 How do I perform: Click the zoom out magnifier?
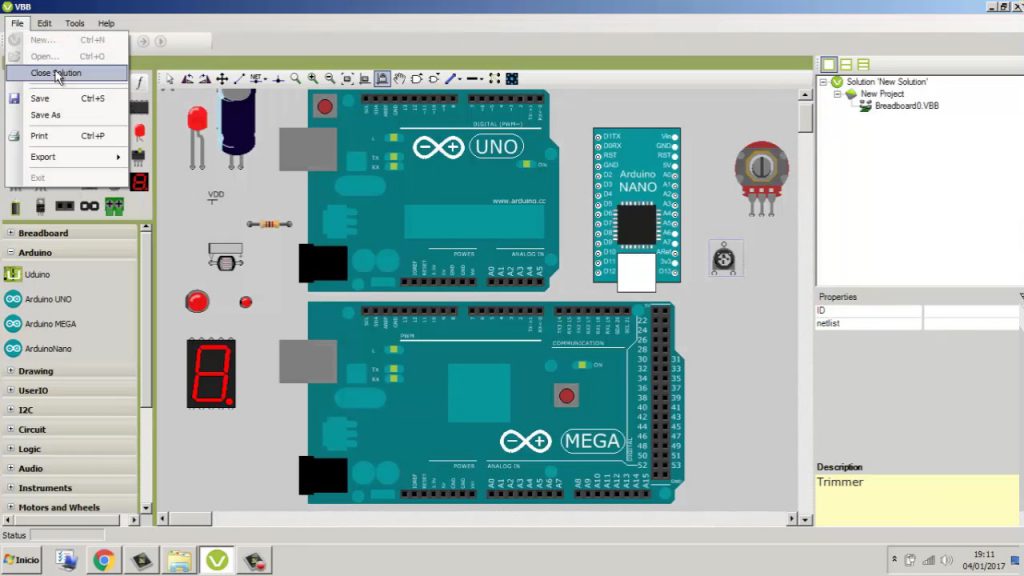tap(330, 79)
